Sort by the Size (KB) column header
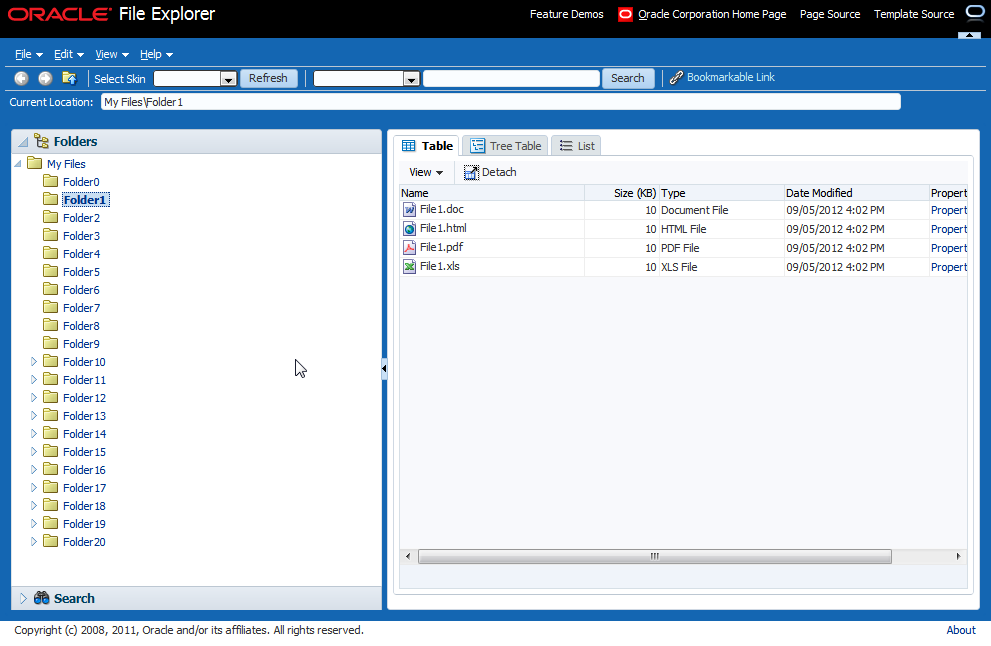 (621, 193)
